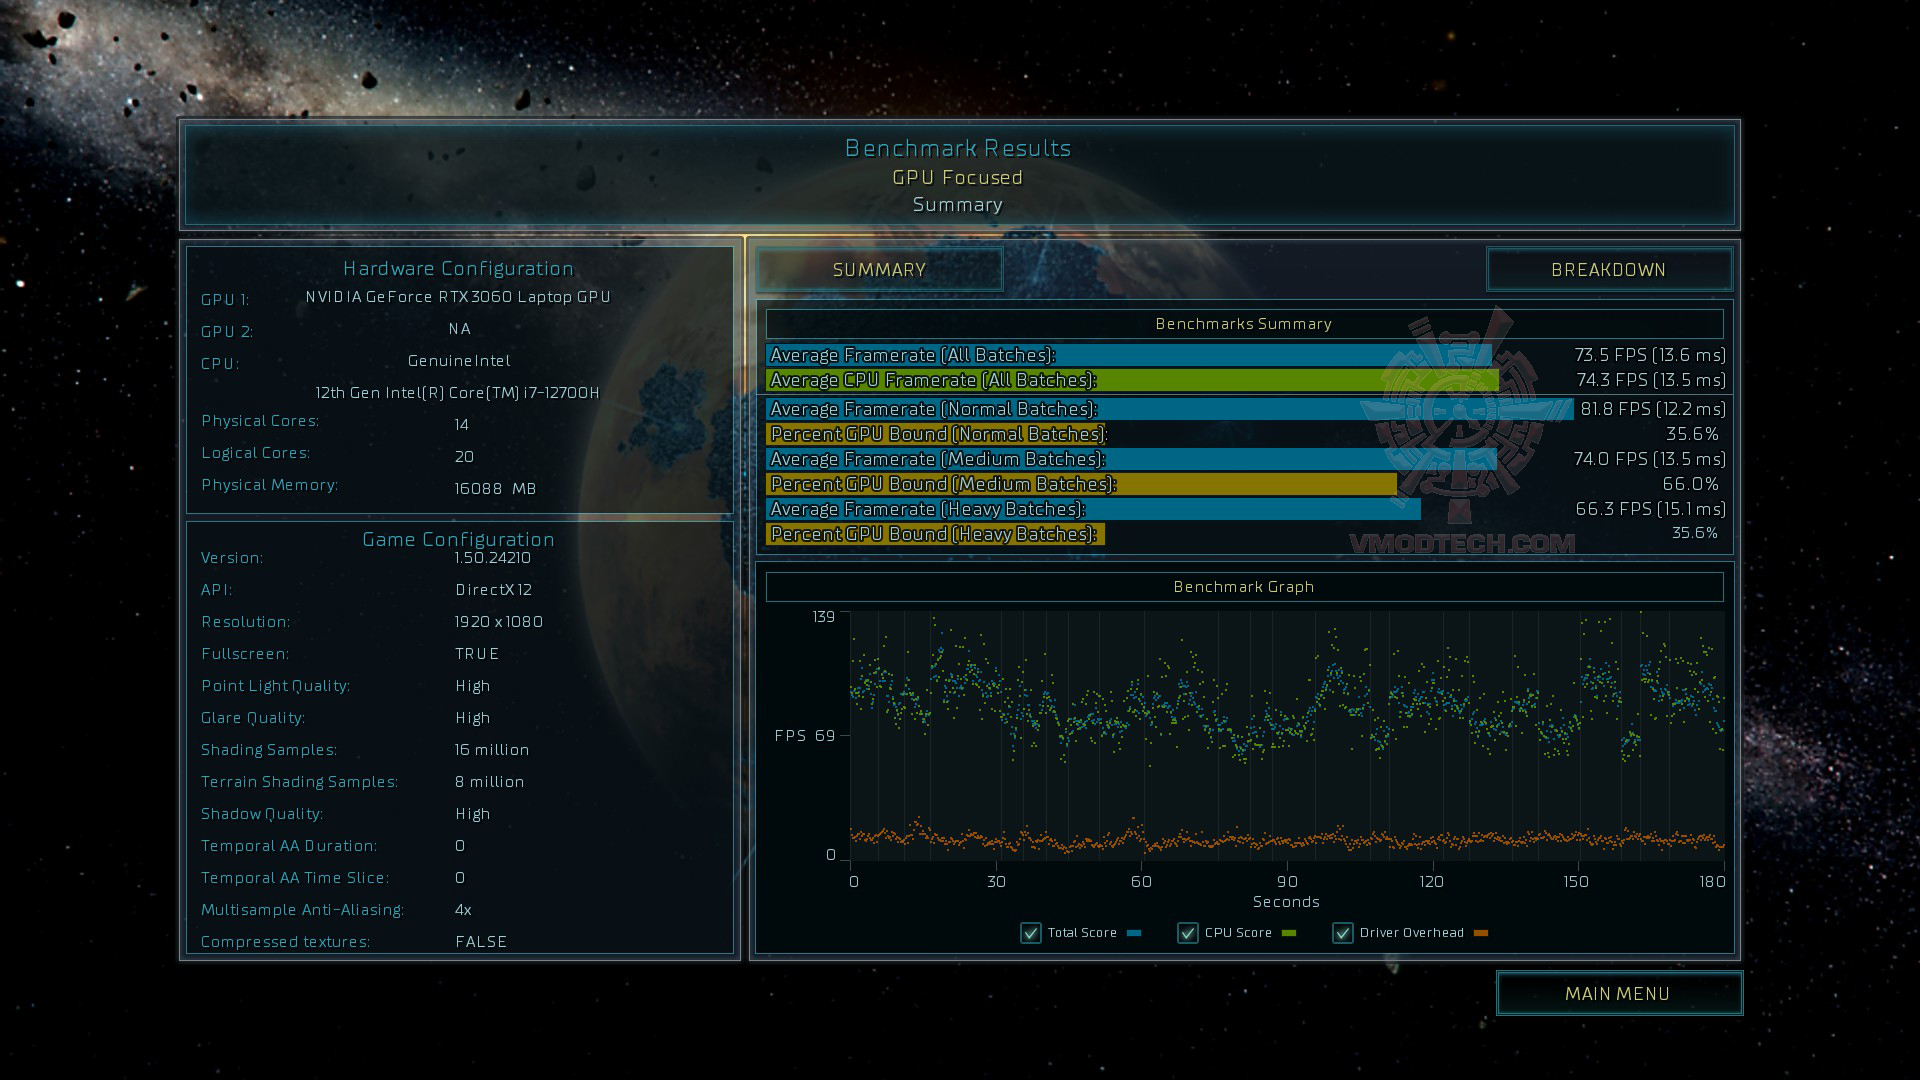The width and height of the screenshot is (1920, 1080).
Task: Click the Percent GPU Bound (Medium Batches) bar
Action: pyautogui.click(x=1081, y=484)
